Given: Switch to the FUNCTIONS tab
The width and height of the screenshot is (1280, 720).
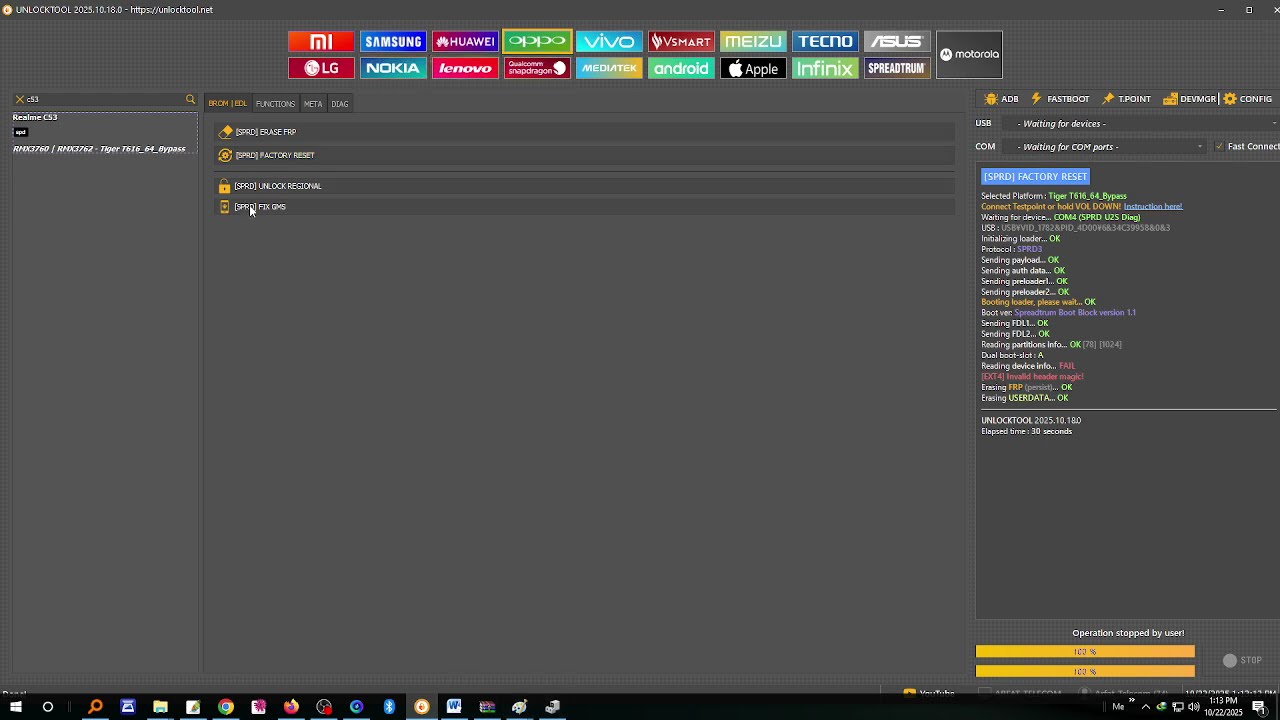Looking at the screenshot, I should 275,104.
